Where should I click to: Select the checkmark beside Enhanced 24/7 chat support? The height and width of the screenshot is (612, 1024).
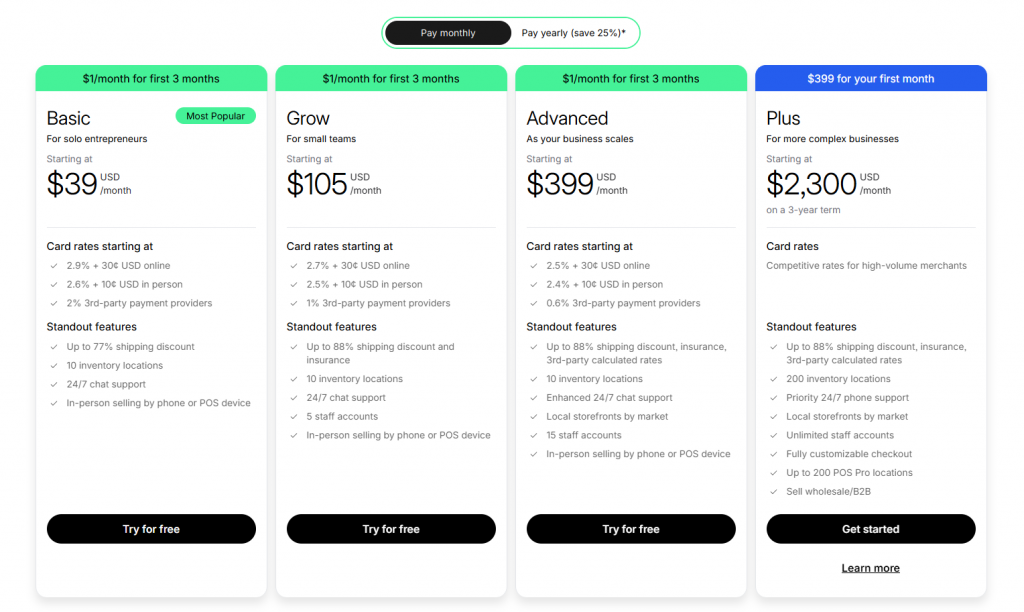(531, 397)
